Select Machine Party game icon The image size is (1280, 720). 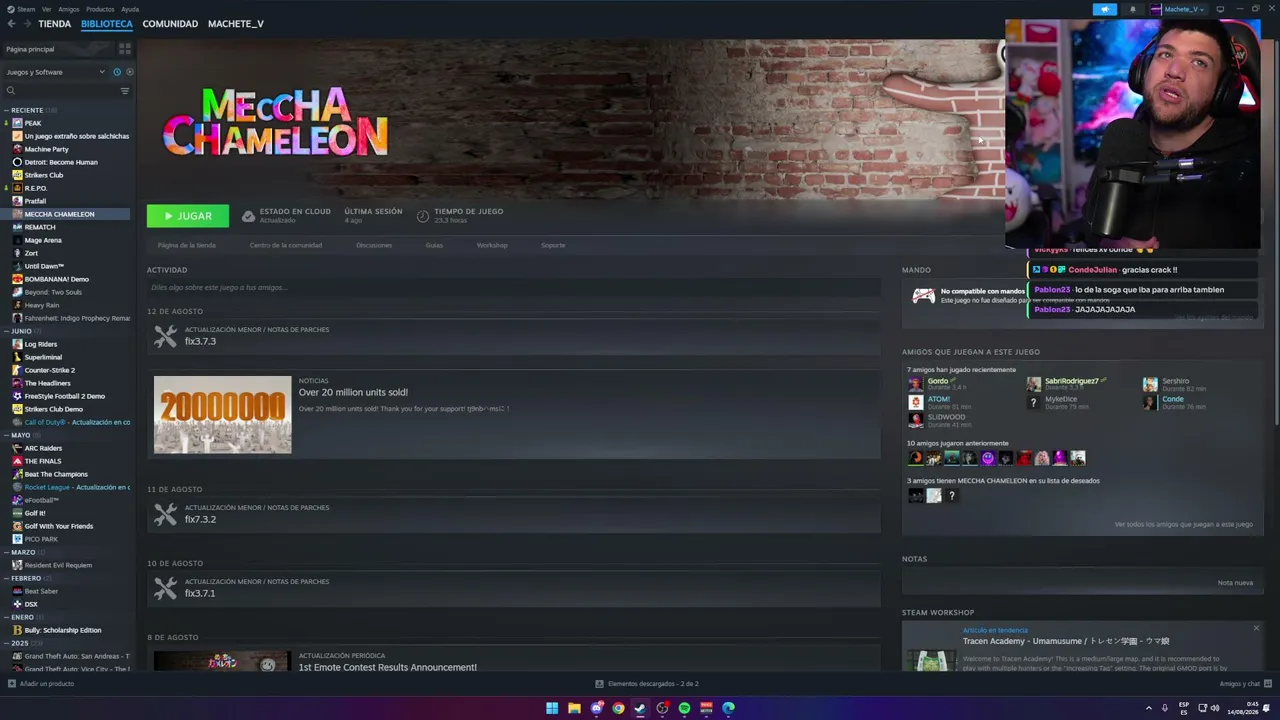point(17,149)
